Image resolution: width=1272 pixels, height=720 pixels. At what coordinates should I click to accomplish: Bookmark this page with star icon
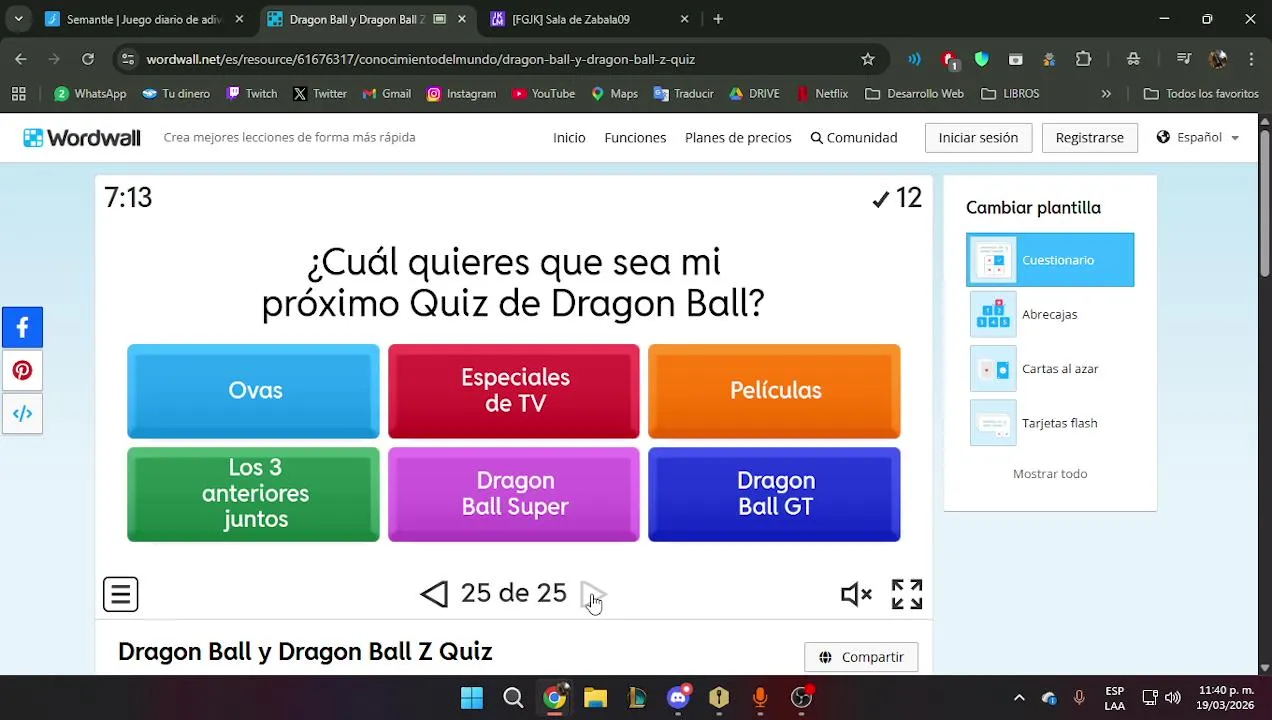pyautogui.click(x=868, y=59)
